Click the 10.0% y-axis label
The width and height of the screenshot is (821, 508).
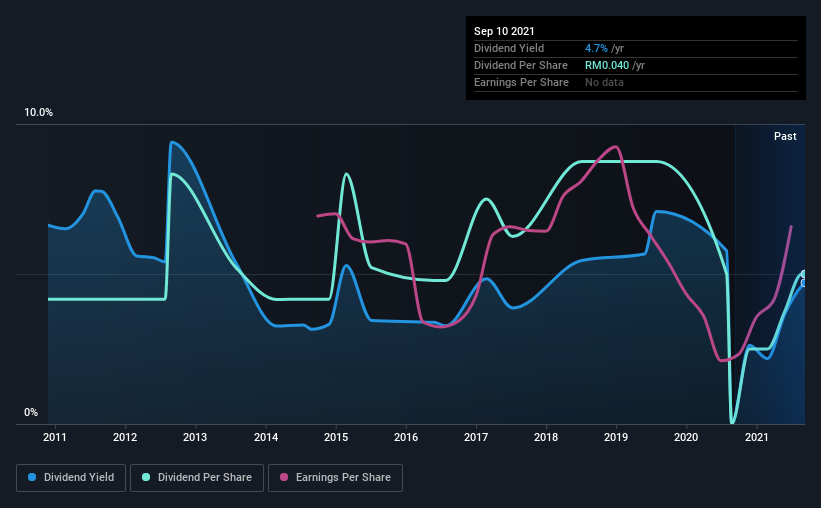(38, 113)
